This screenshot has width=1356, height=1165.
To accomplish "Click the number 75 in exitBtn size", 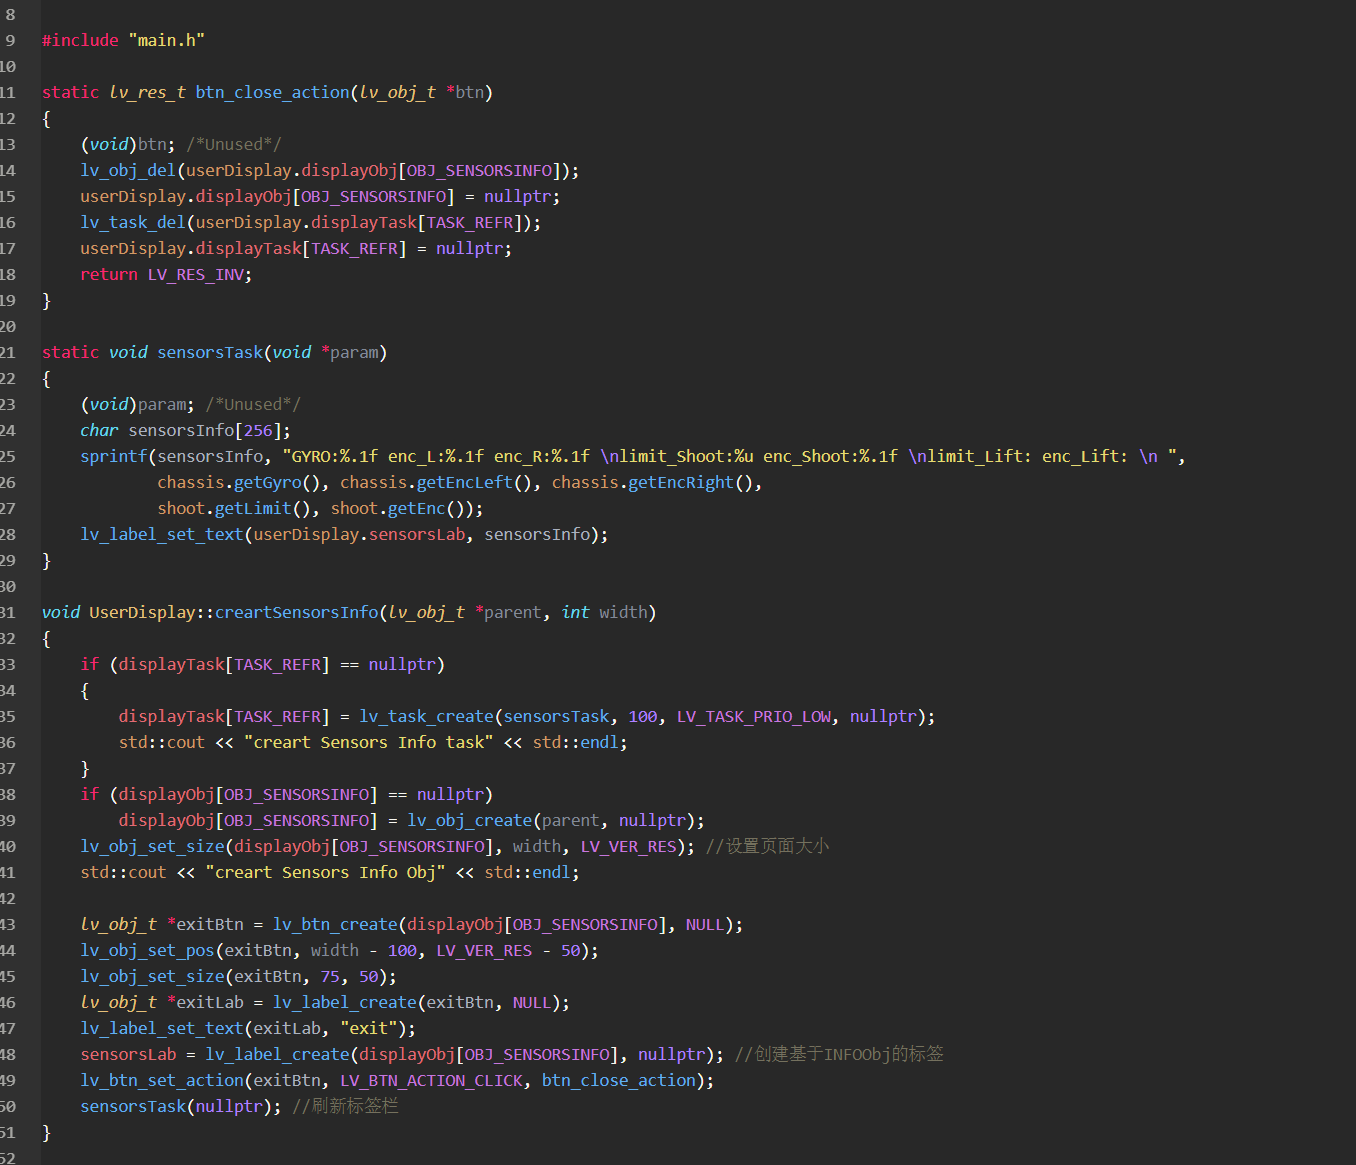I will [x=331, y=976].
